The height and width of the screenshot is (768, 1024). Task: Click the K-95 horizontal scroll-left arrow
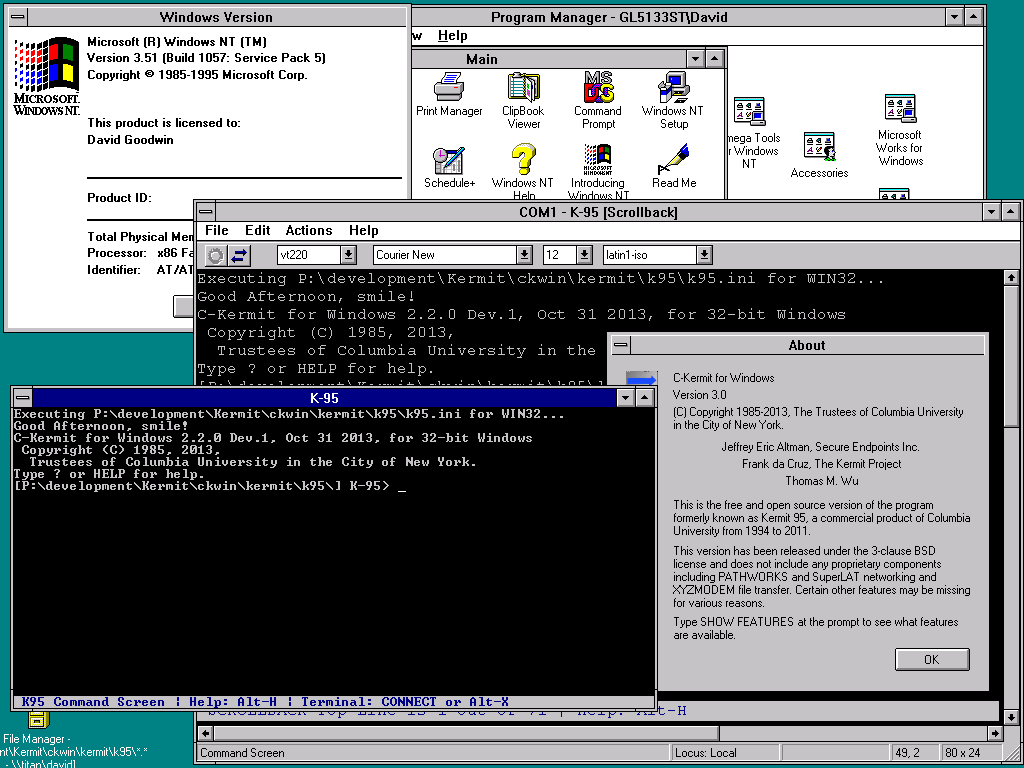tap(206, 733)
